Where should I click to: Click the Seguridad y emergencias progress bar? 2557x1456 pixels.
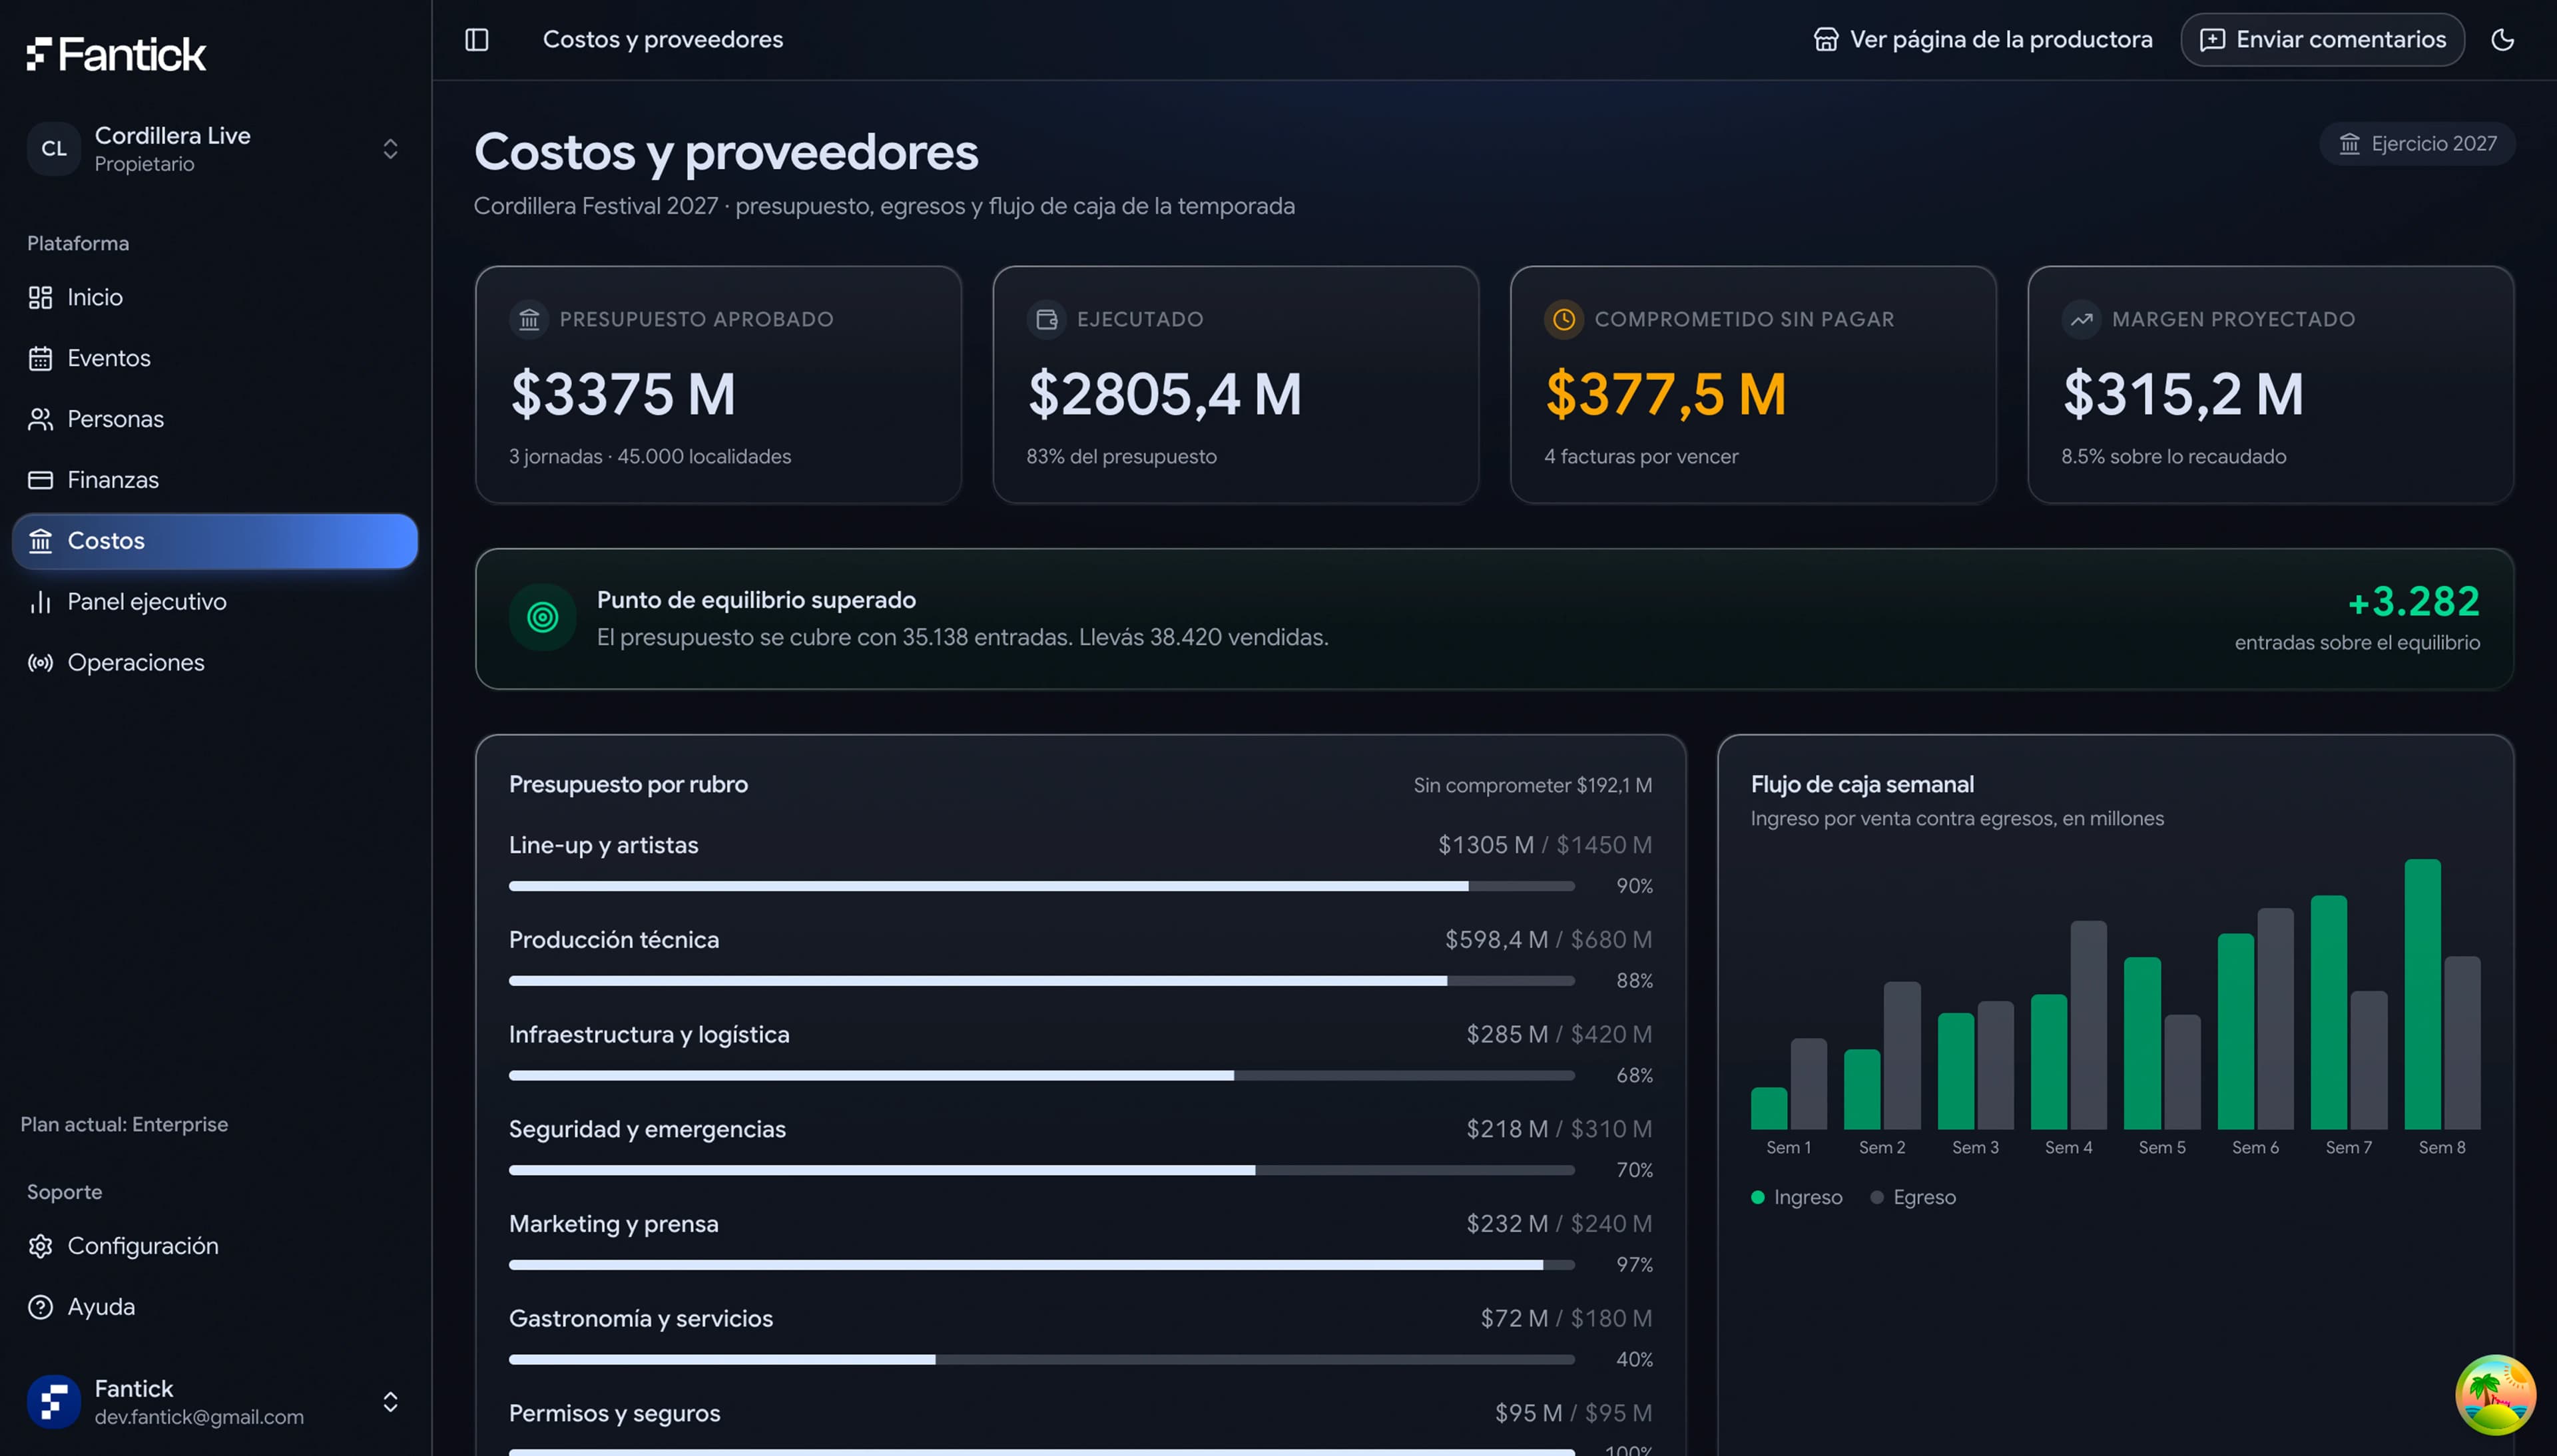[x=1042, y=1170]
